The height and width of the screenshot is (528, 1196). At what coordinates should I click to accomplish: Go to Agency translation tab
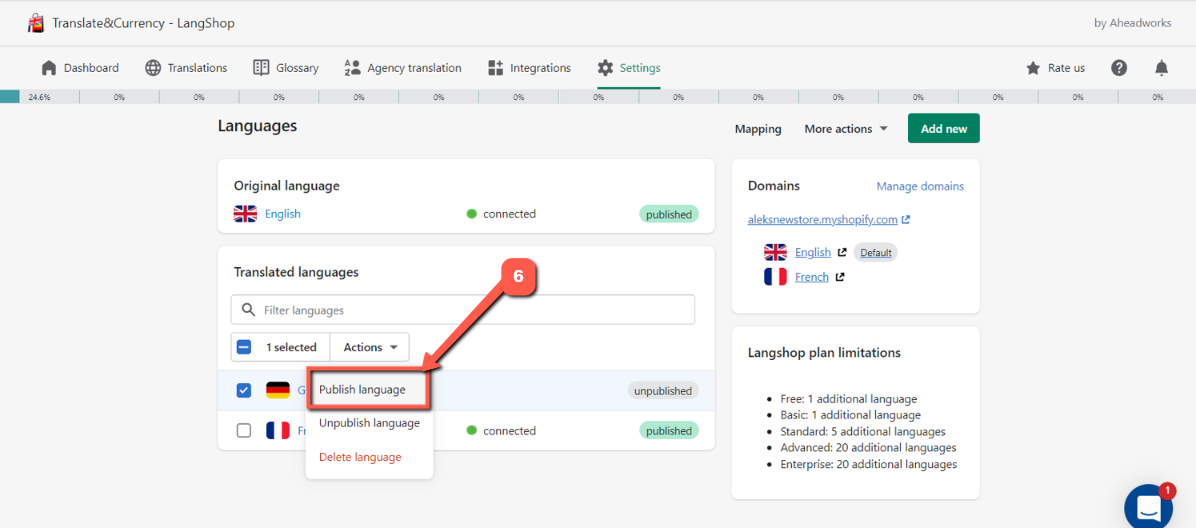click(403, 68)
